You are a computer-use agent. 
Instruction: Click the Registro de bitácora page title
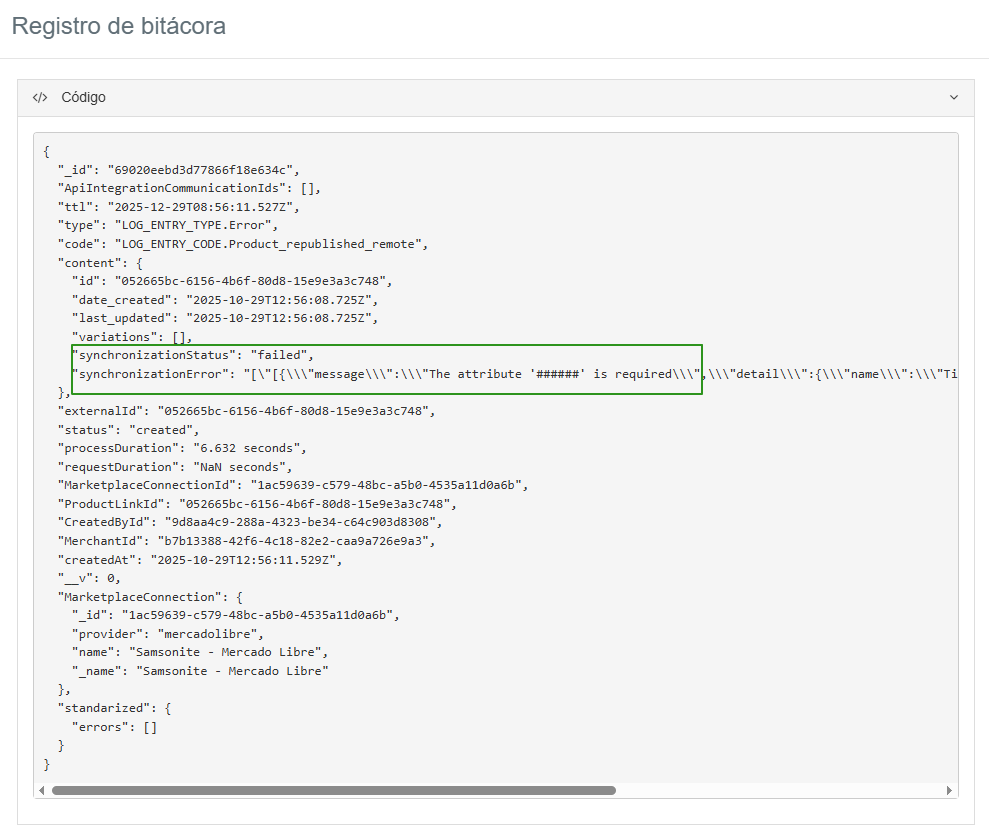pyautogui.click(x=118, y=26)
